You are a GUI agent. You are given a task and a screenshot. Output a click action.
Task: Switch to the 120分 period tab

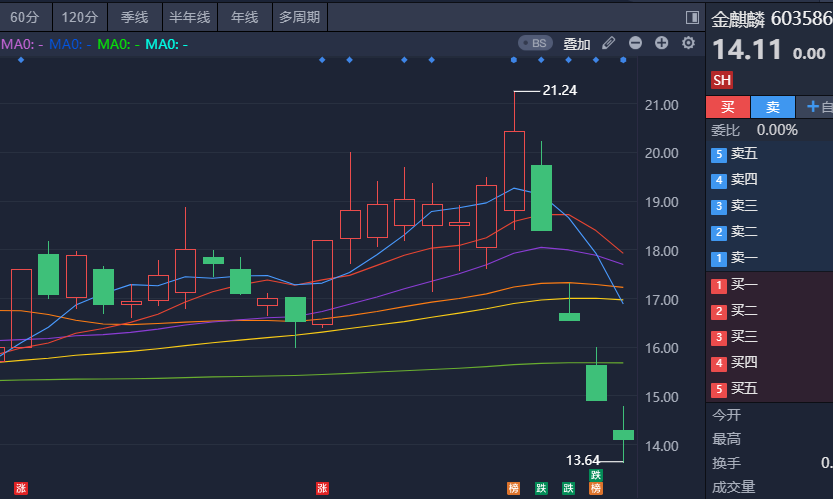pyautogui.click(x=80, y=17)
